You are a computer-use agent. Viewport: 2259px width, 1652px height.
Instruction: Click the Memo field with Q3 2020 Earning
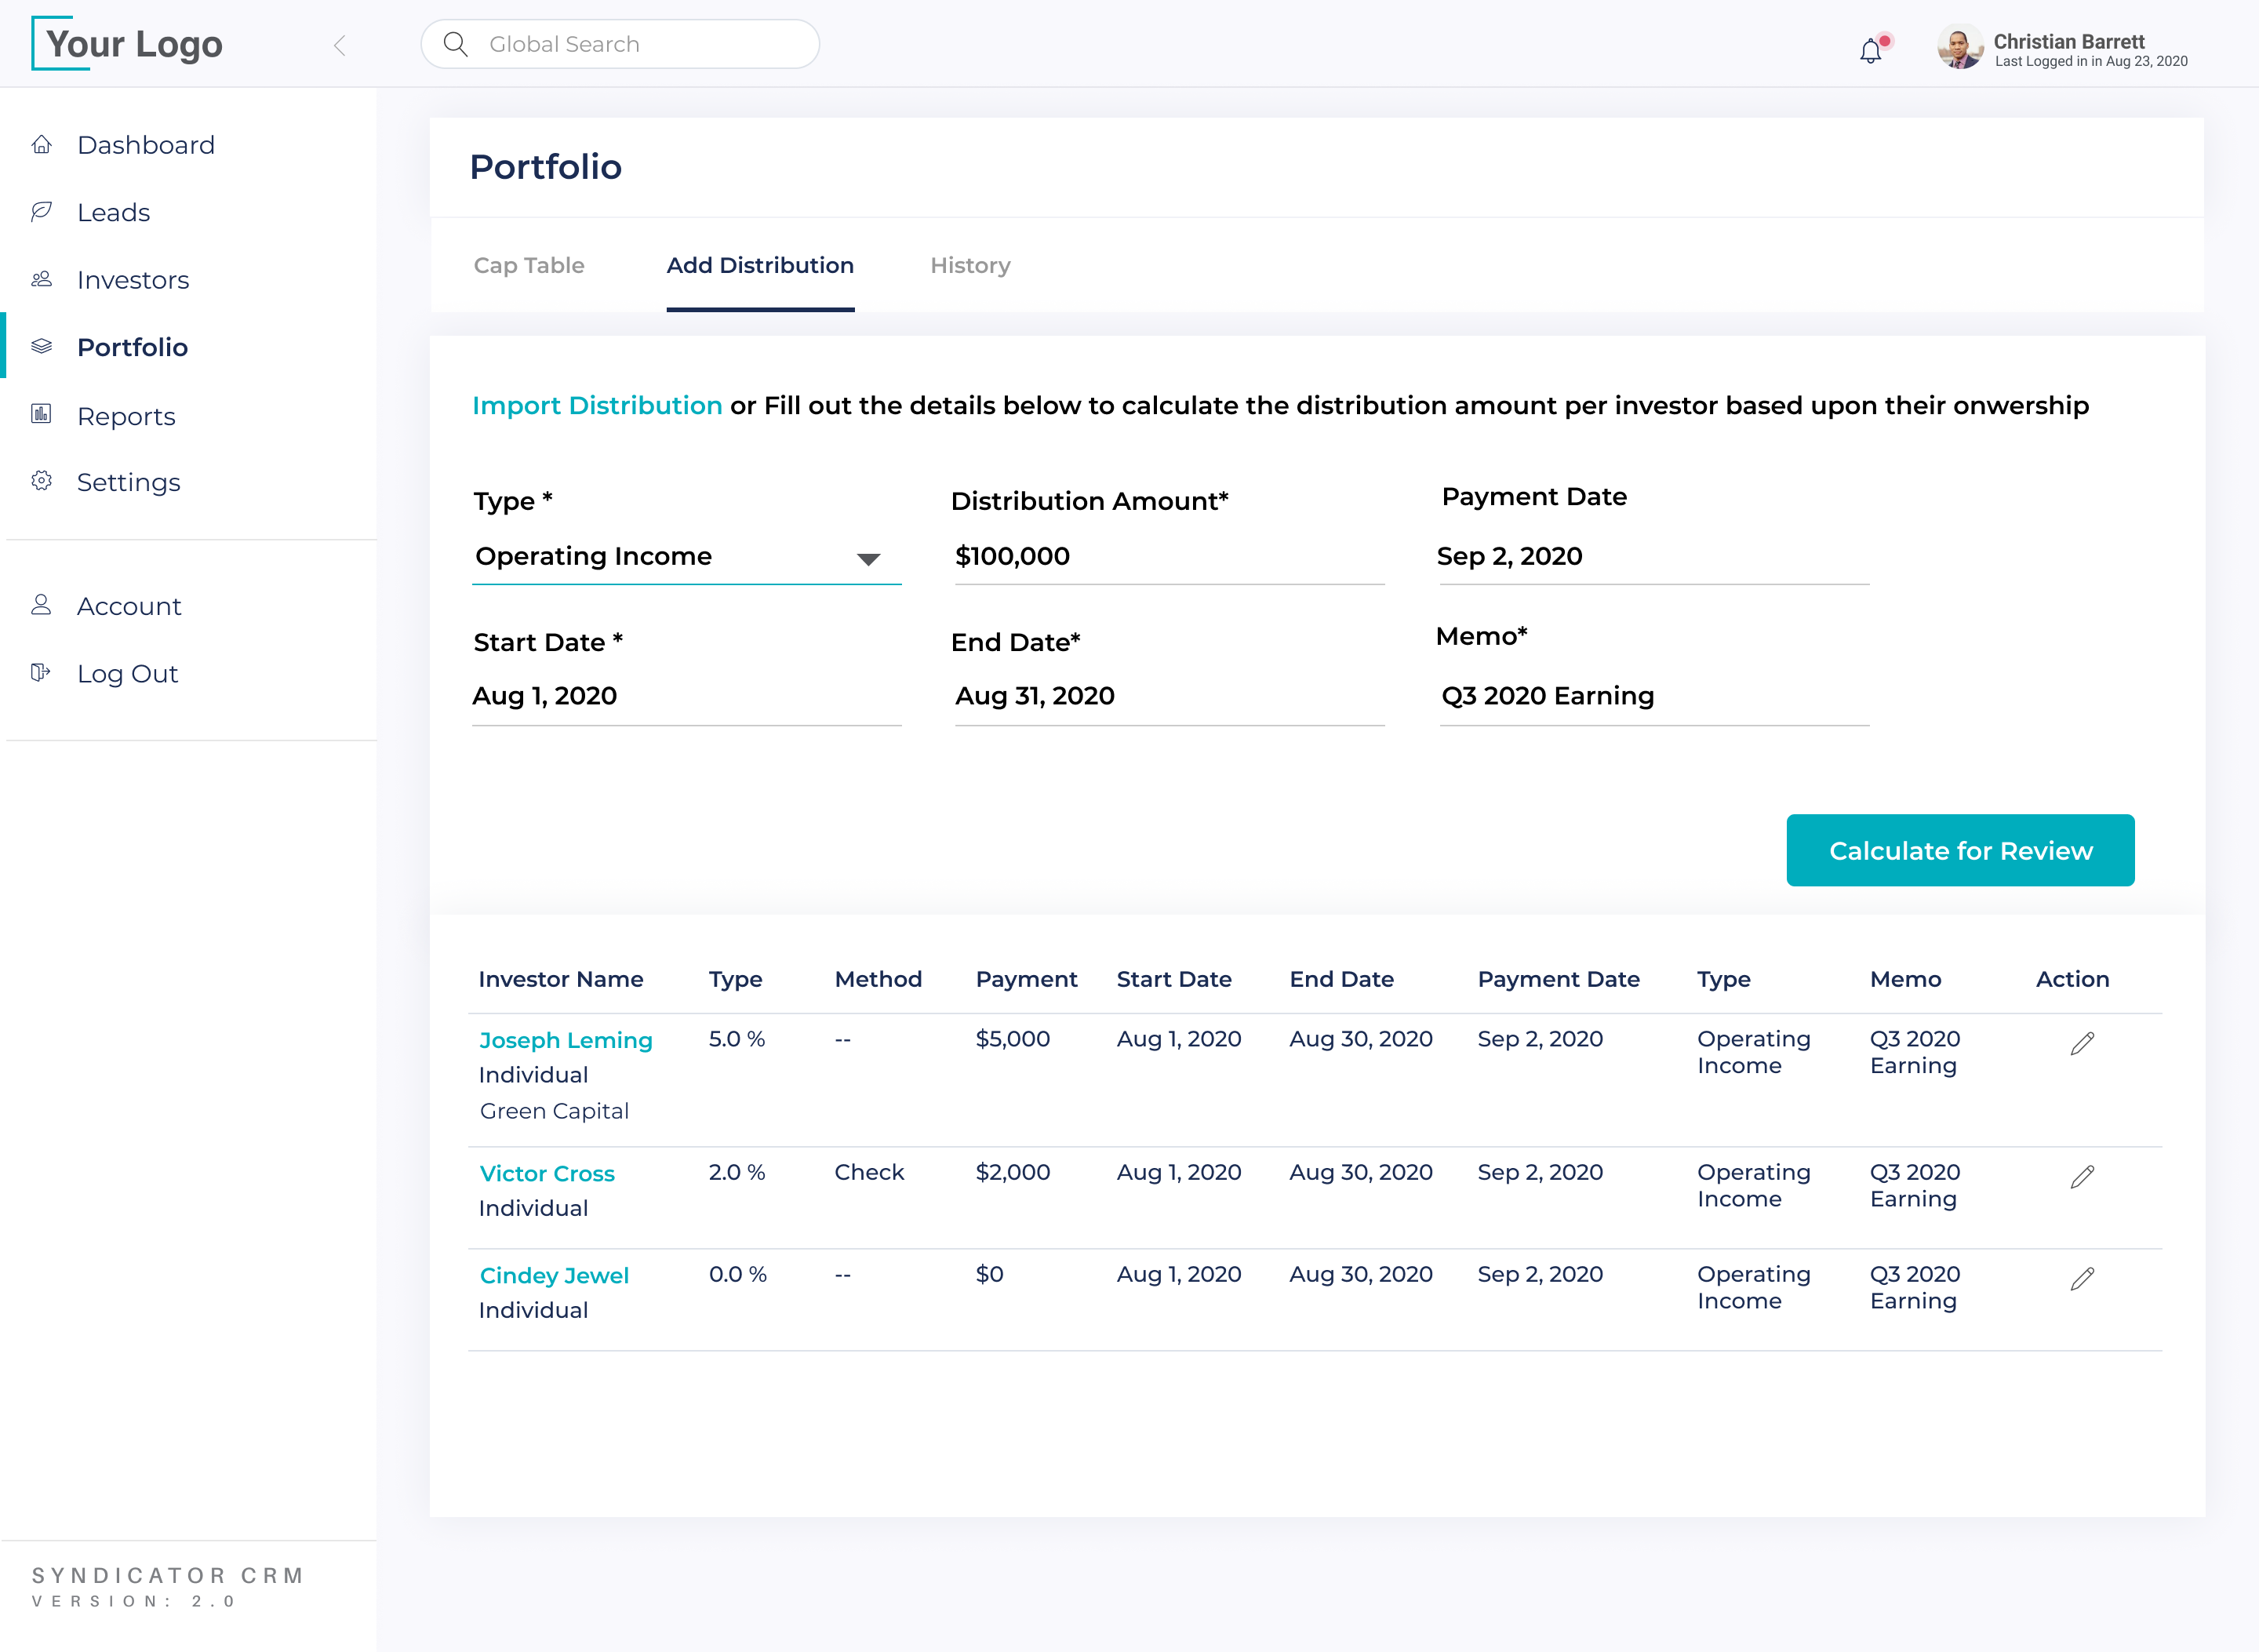point(1652,696)
